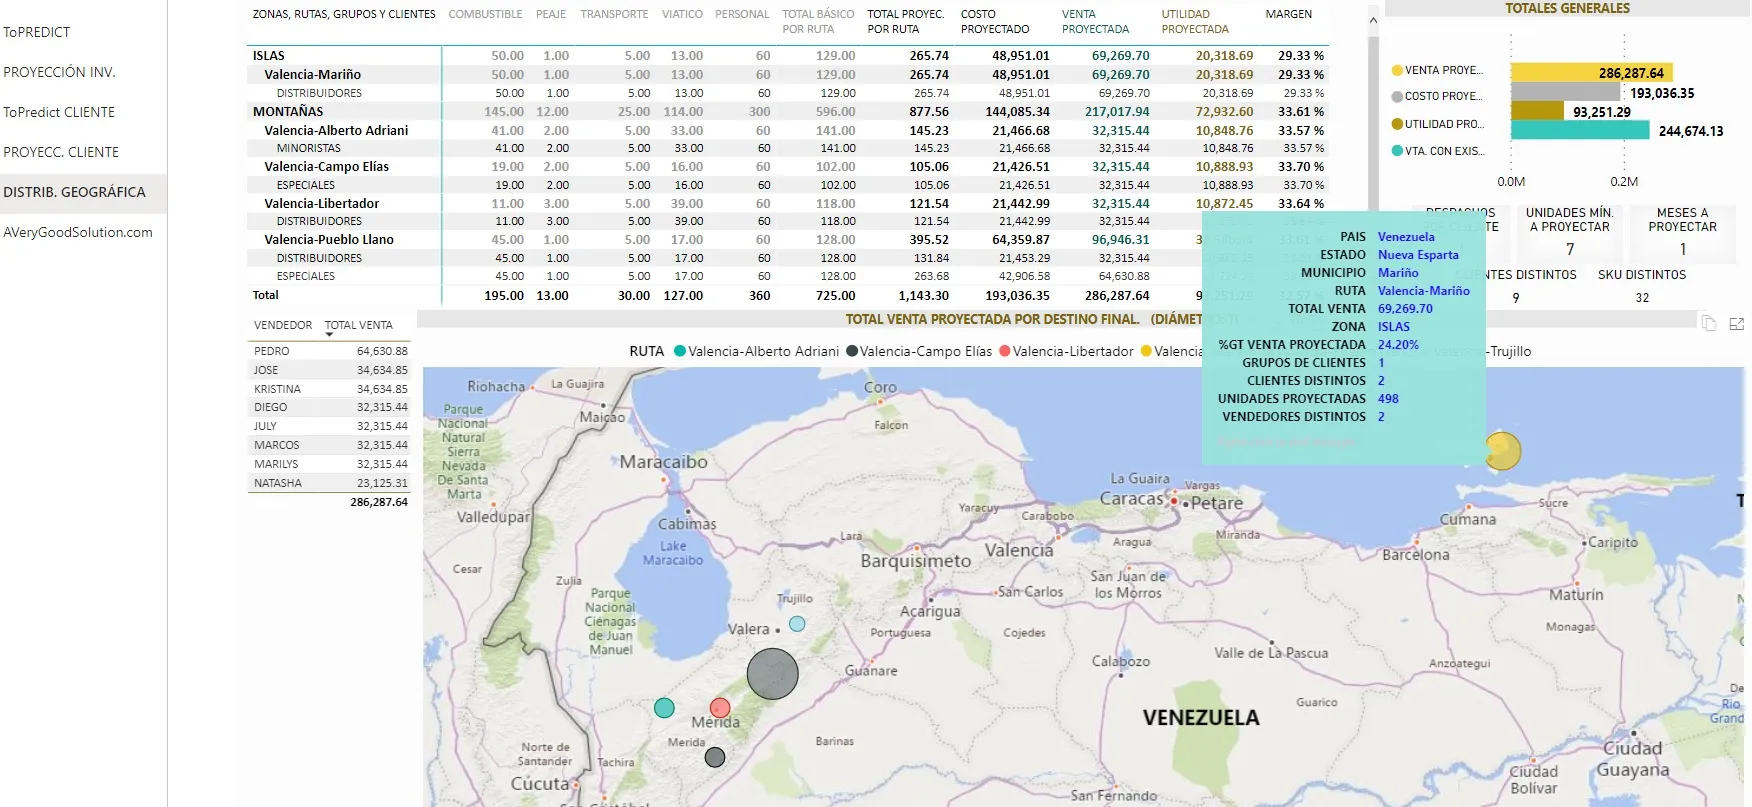This screenshot has height=807, width=1752.
Task: Click the MESES A PROYECTAR card
Action: [1682, 233]
